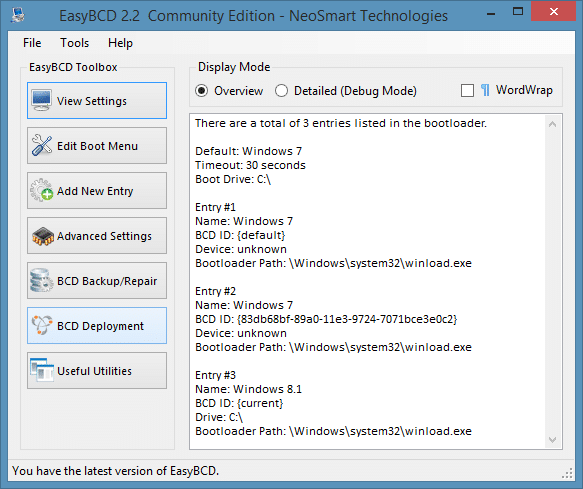583x489 pixels.
Task: Click the 'Drive: C:\' line
Action: 219,417
